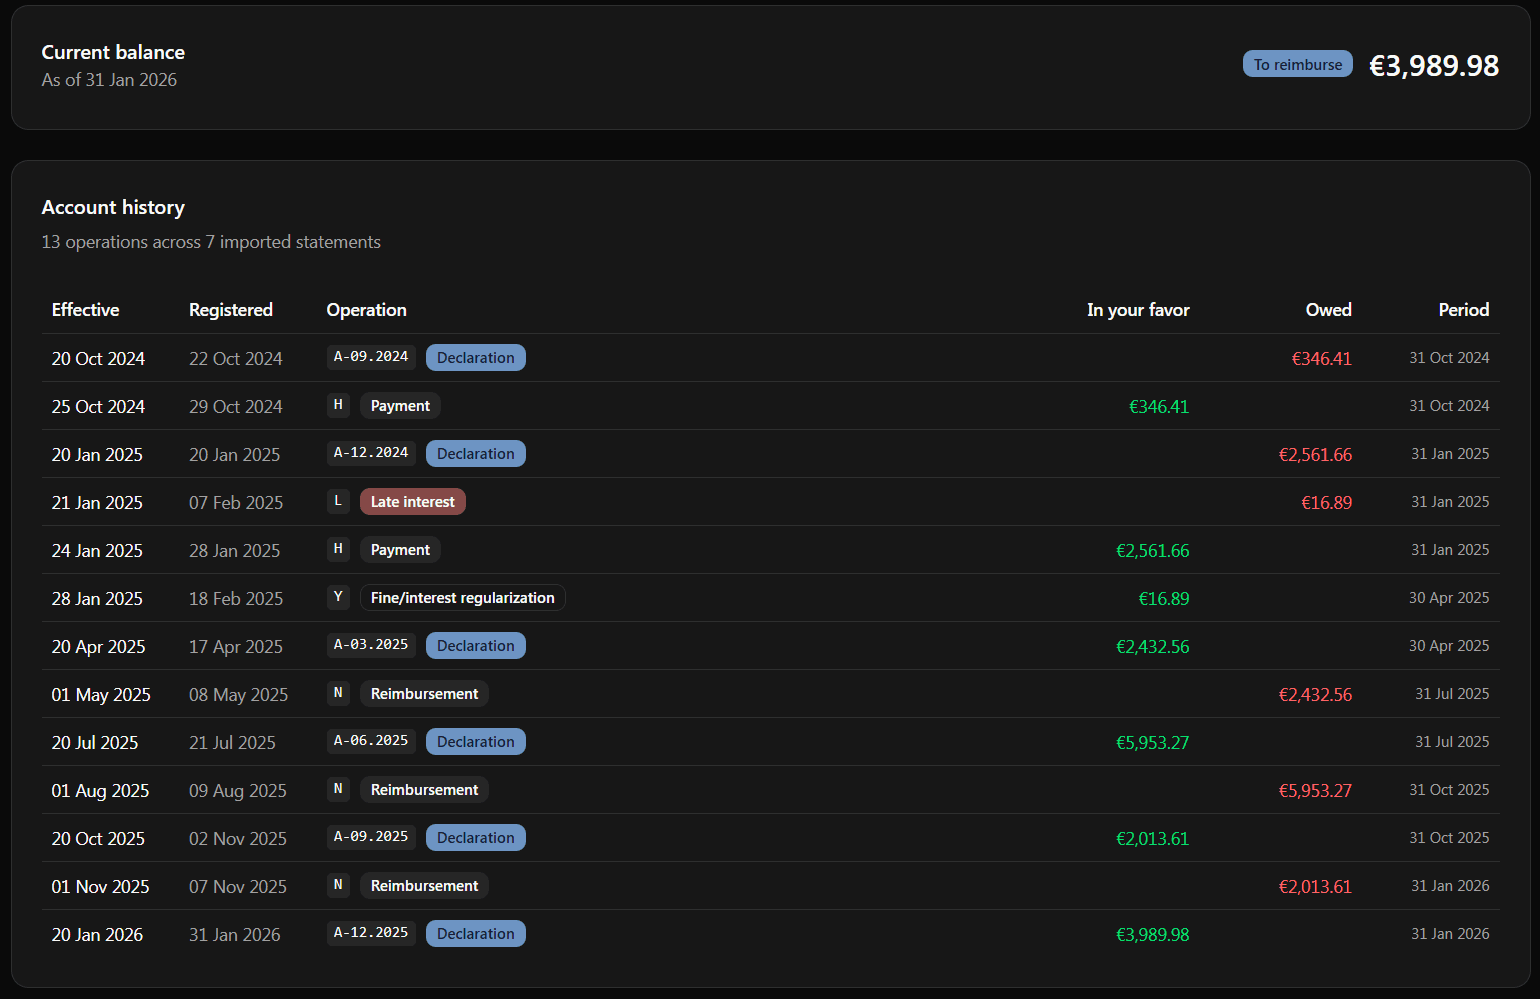The image size is (1540, 999).
Task: Select the Y code badge beside Fine/interest regularization
Action: [338, 597]
